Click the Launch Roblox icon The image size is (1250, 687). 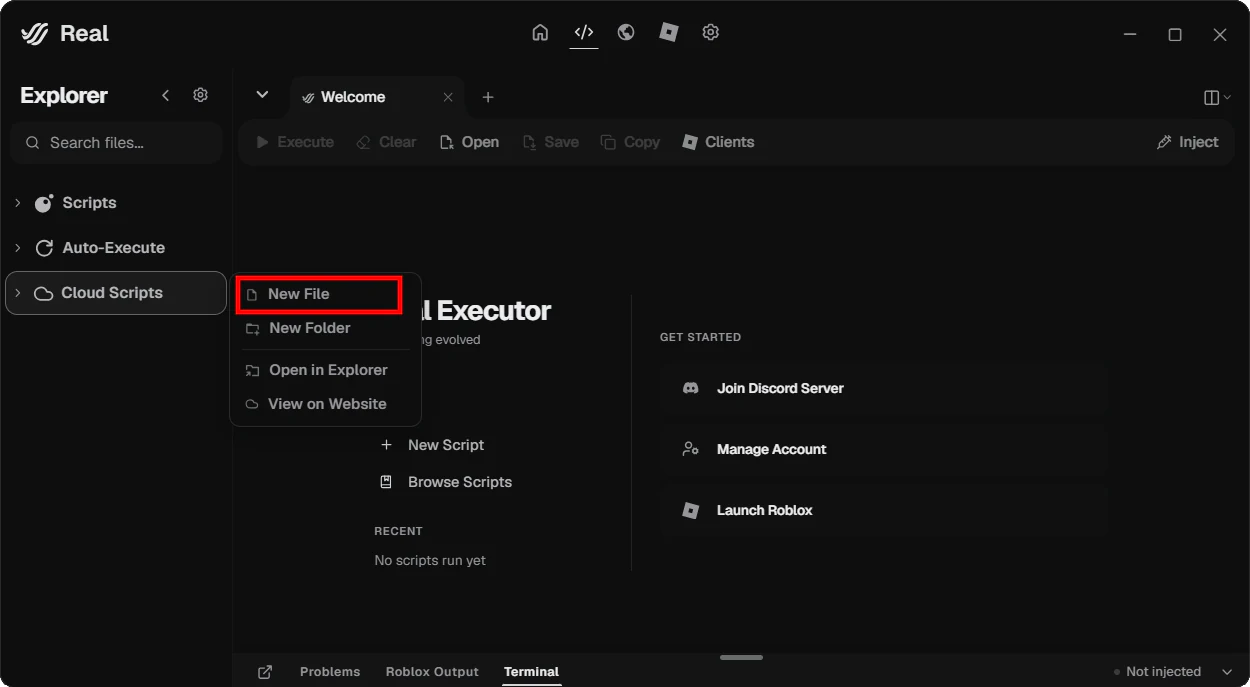point(690,510)
